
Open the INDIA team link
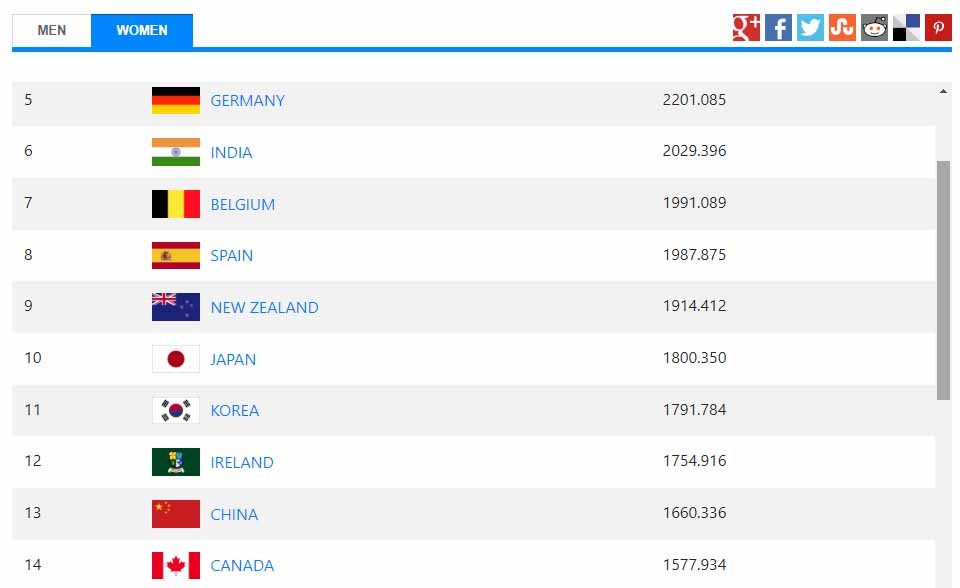pyautogui.click(x=231, y=152)
